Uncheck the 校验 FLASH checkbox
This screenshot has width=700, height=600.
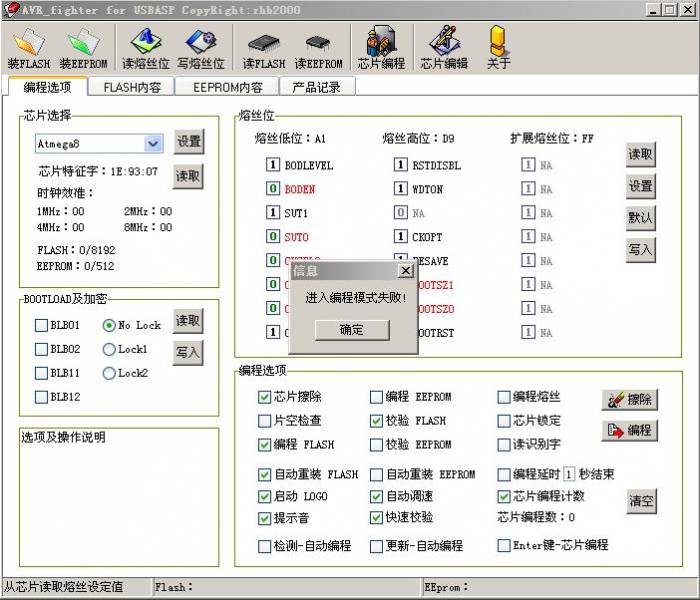[376, 421]
